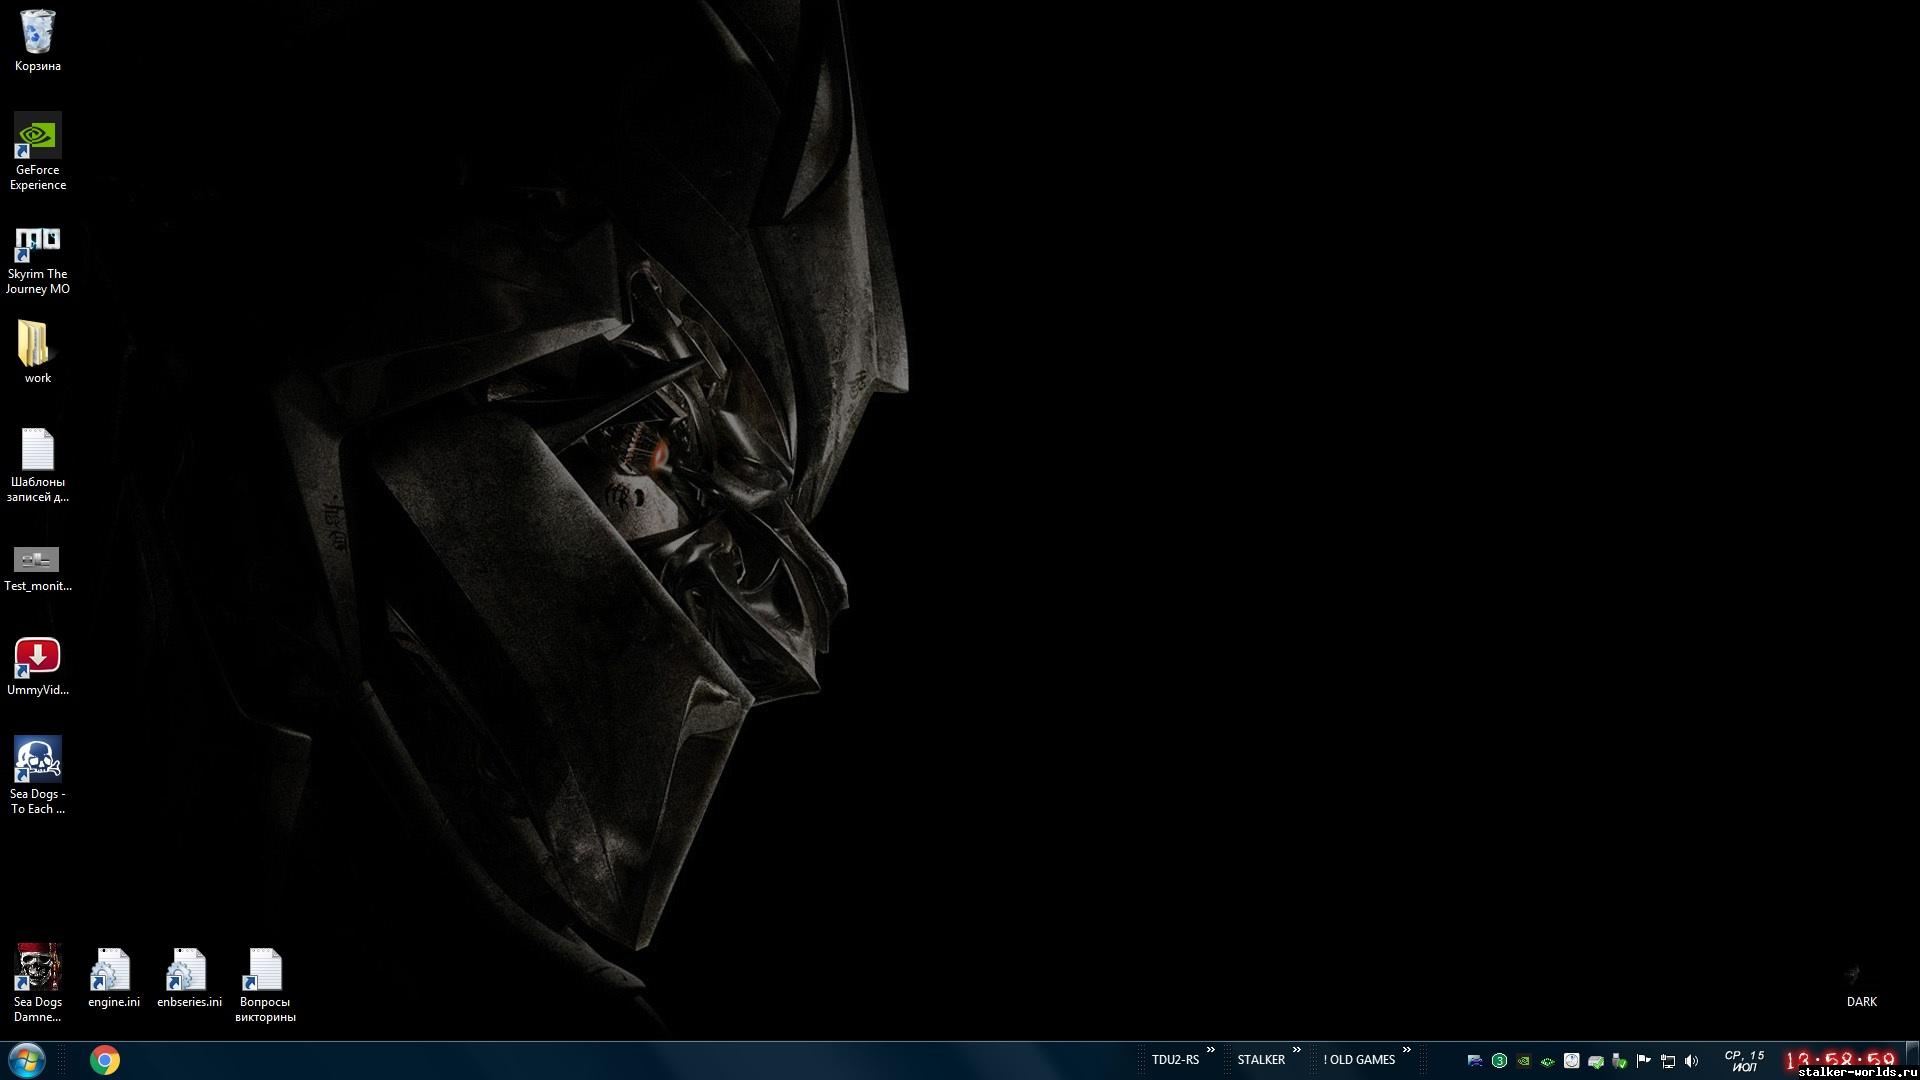Click the blue car tray icon
The width and height of the screenshot is (1920, 1080).
pos(1475,1061)
